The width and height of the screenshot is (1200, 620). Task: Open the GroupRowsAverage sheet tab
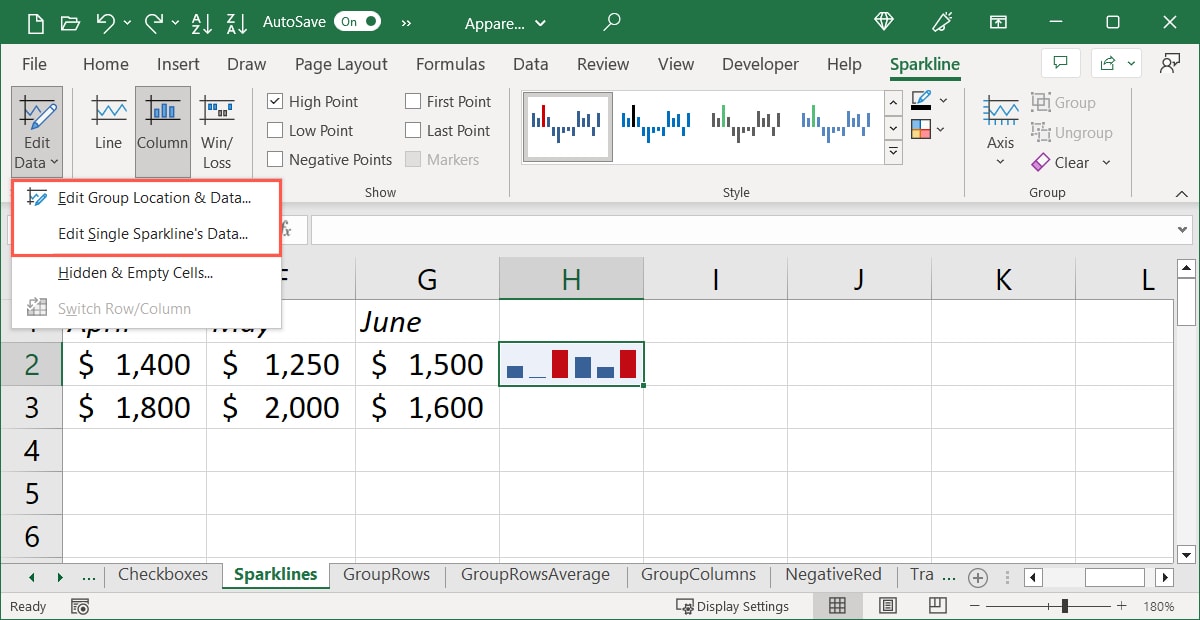(x=535, y=575)
